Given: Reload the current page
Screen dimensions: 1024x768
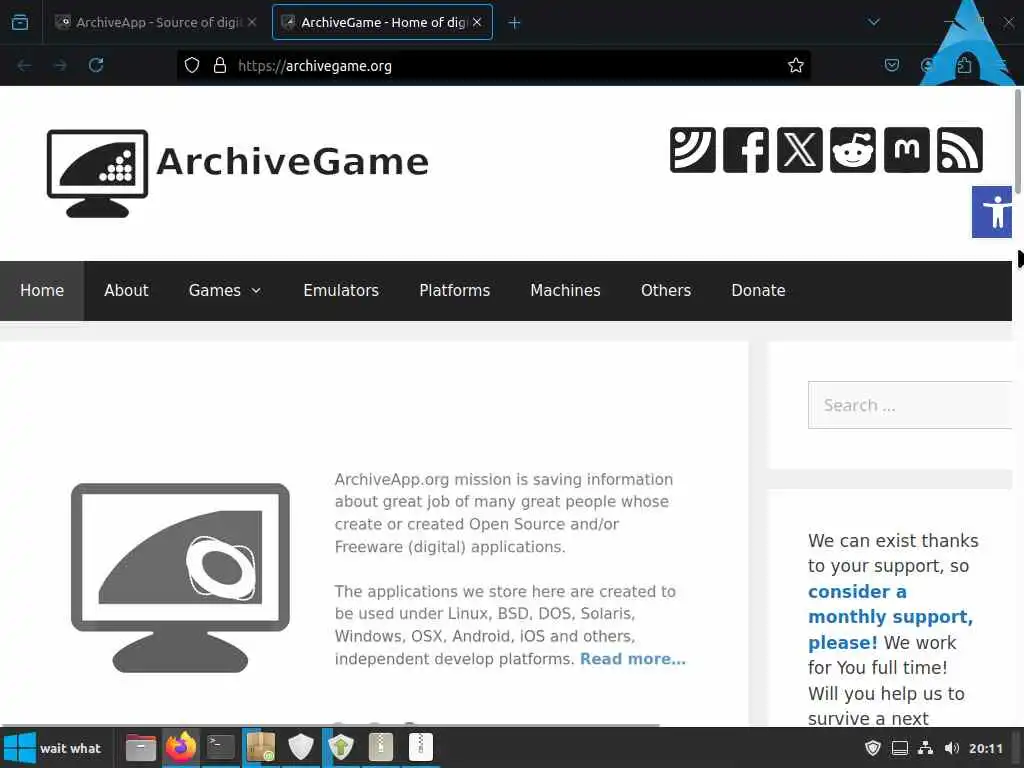Looking at the screenshot, I should 96,65.
